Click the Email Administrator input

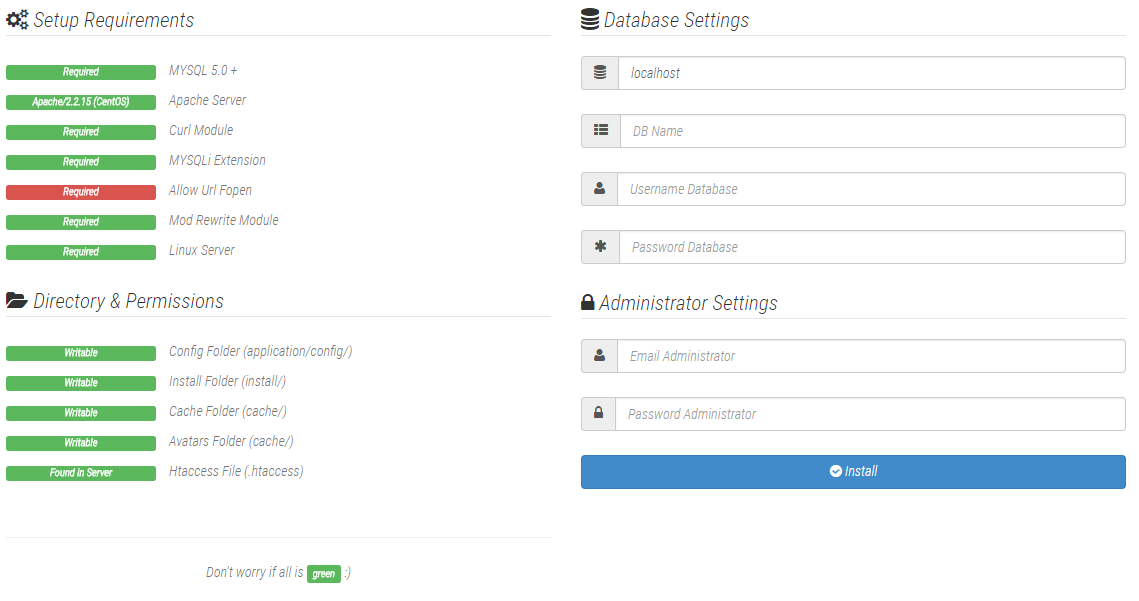[870, 356]
